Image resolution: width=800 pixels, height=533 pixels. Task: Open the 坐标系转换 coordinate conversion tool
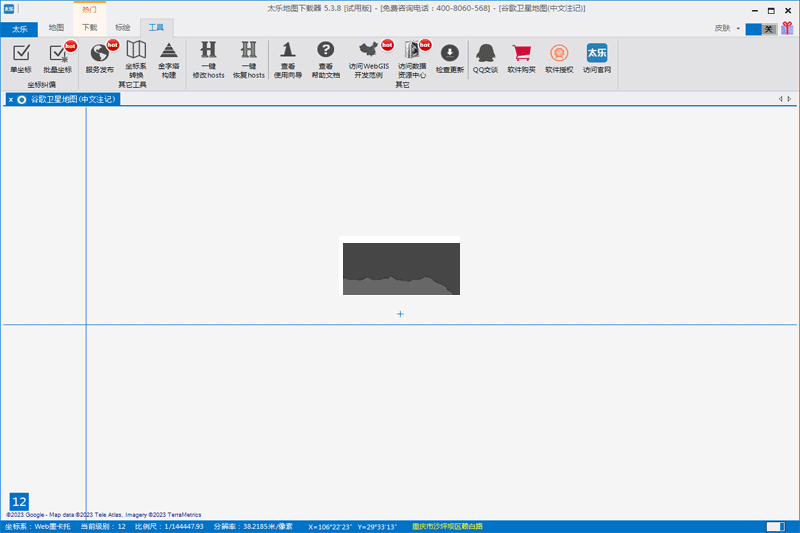pyautogui.click(x=136, y=58)
